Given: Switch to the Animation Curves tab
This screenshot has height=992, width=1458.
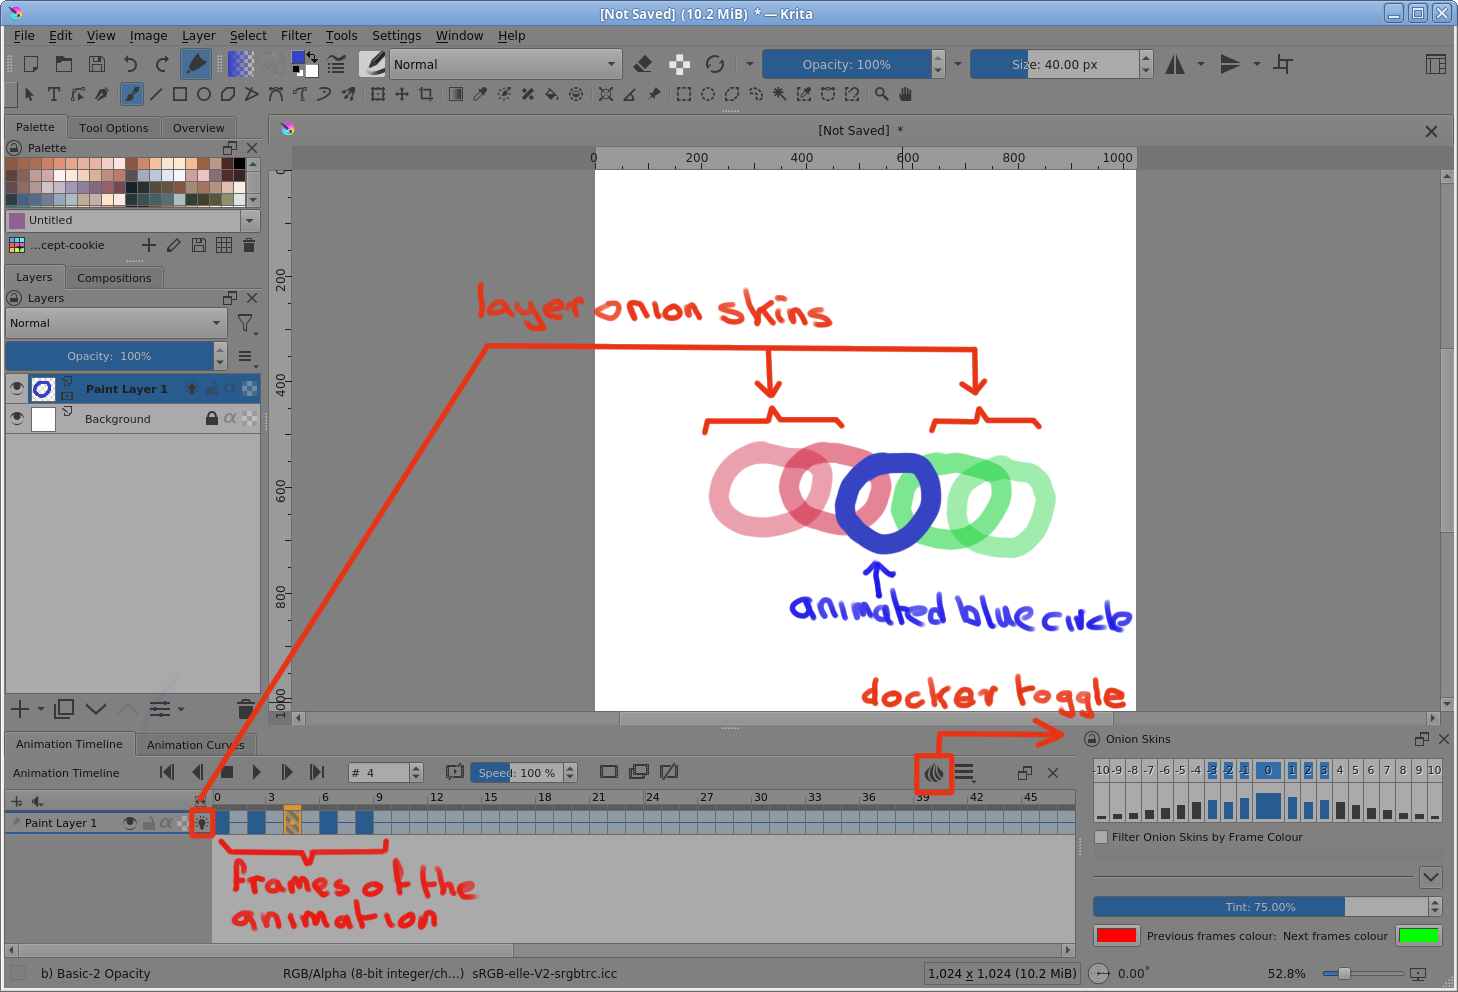Looking at the screenshot, I should click(x=195, y=745).
